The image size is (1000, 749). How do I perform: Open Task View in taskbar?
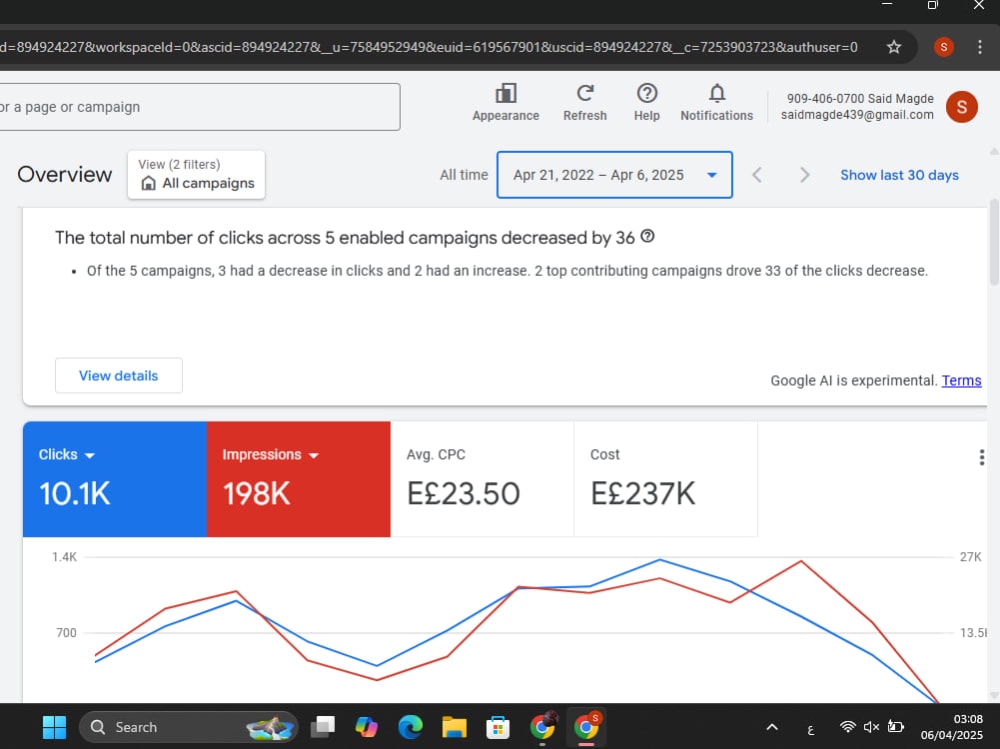[x=323, y=727]
